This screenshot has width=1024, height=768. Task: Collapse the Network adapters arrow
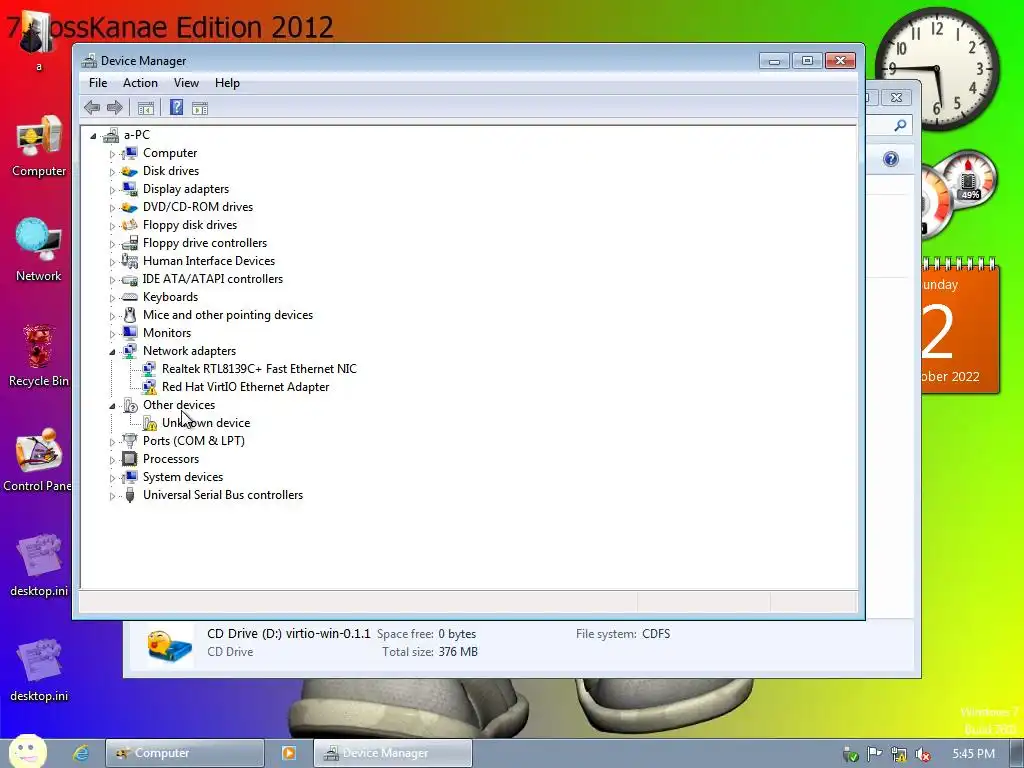point(112,352)
